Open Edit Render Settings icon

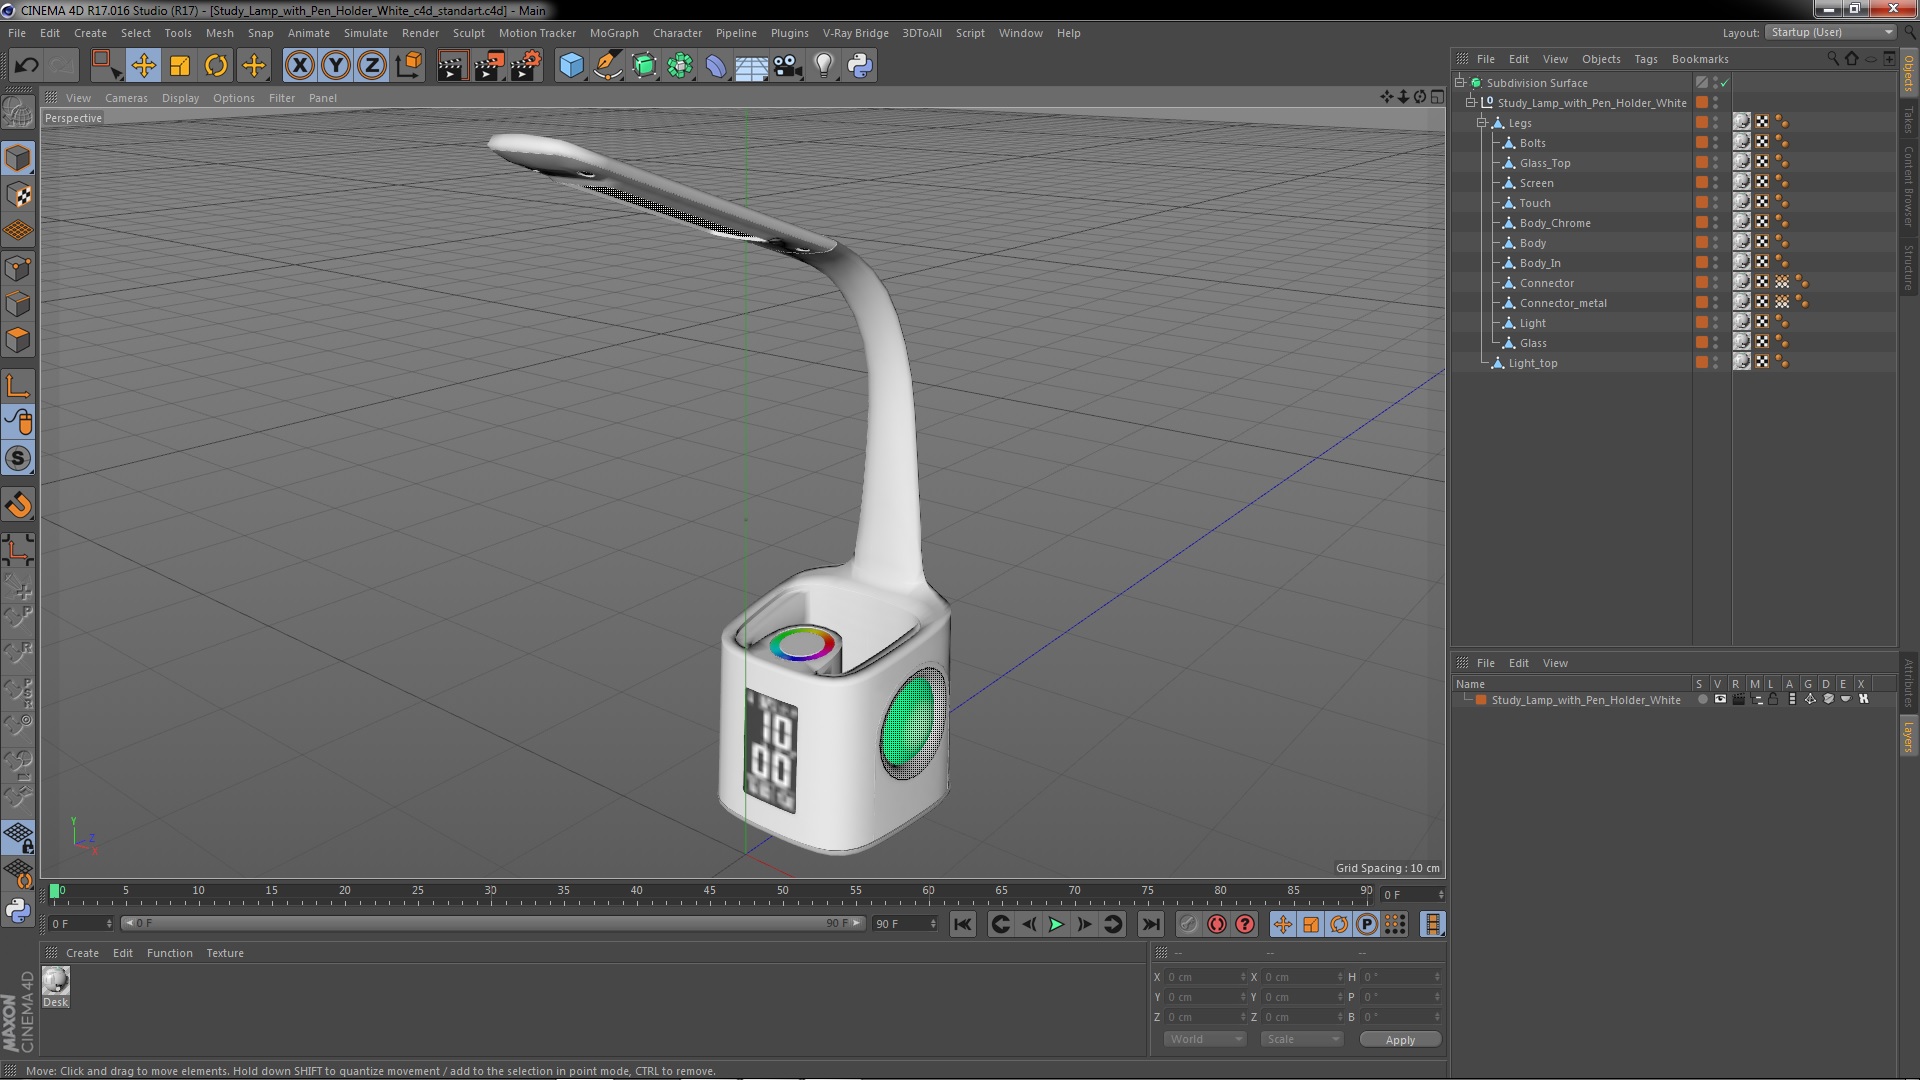click(x=526, y=66)
